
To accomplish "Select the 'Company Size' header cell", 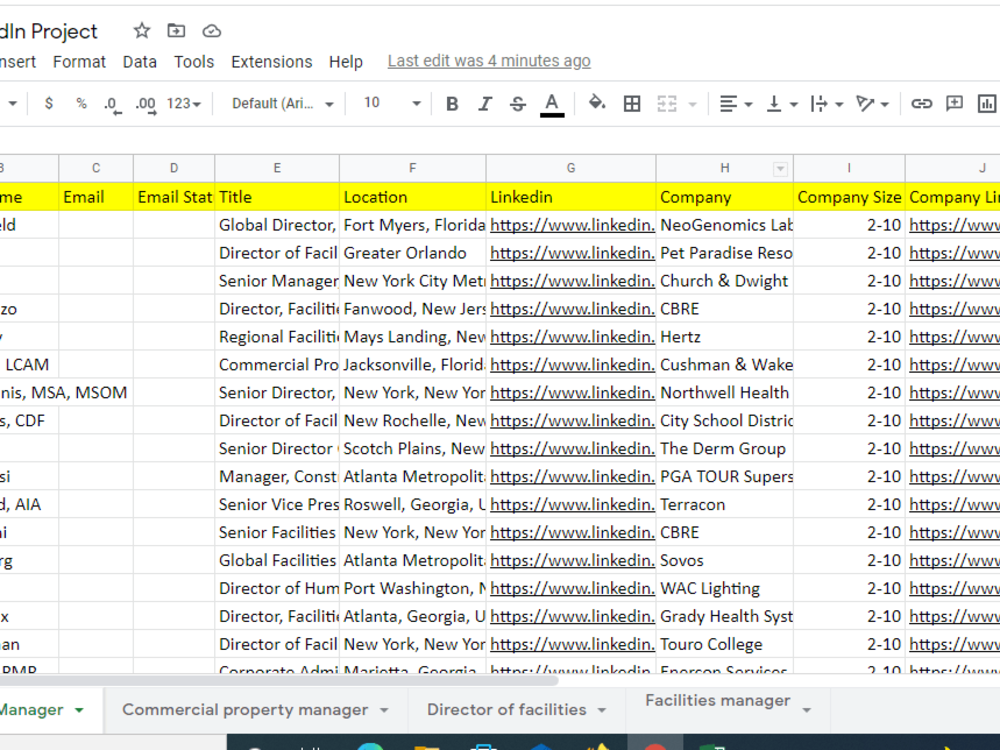I will pos(849,197).
